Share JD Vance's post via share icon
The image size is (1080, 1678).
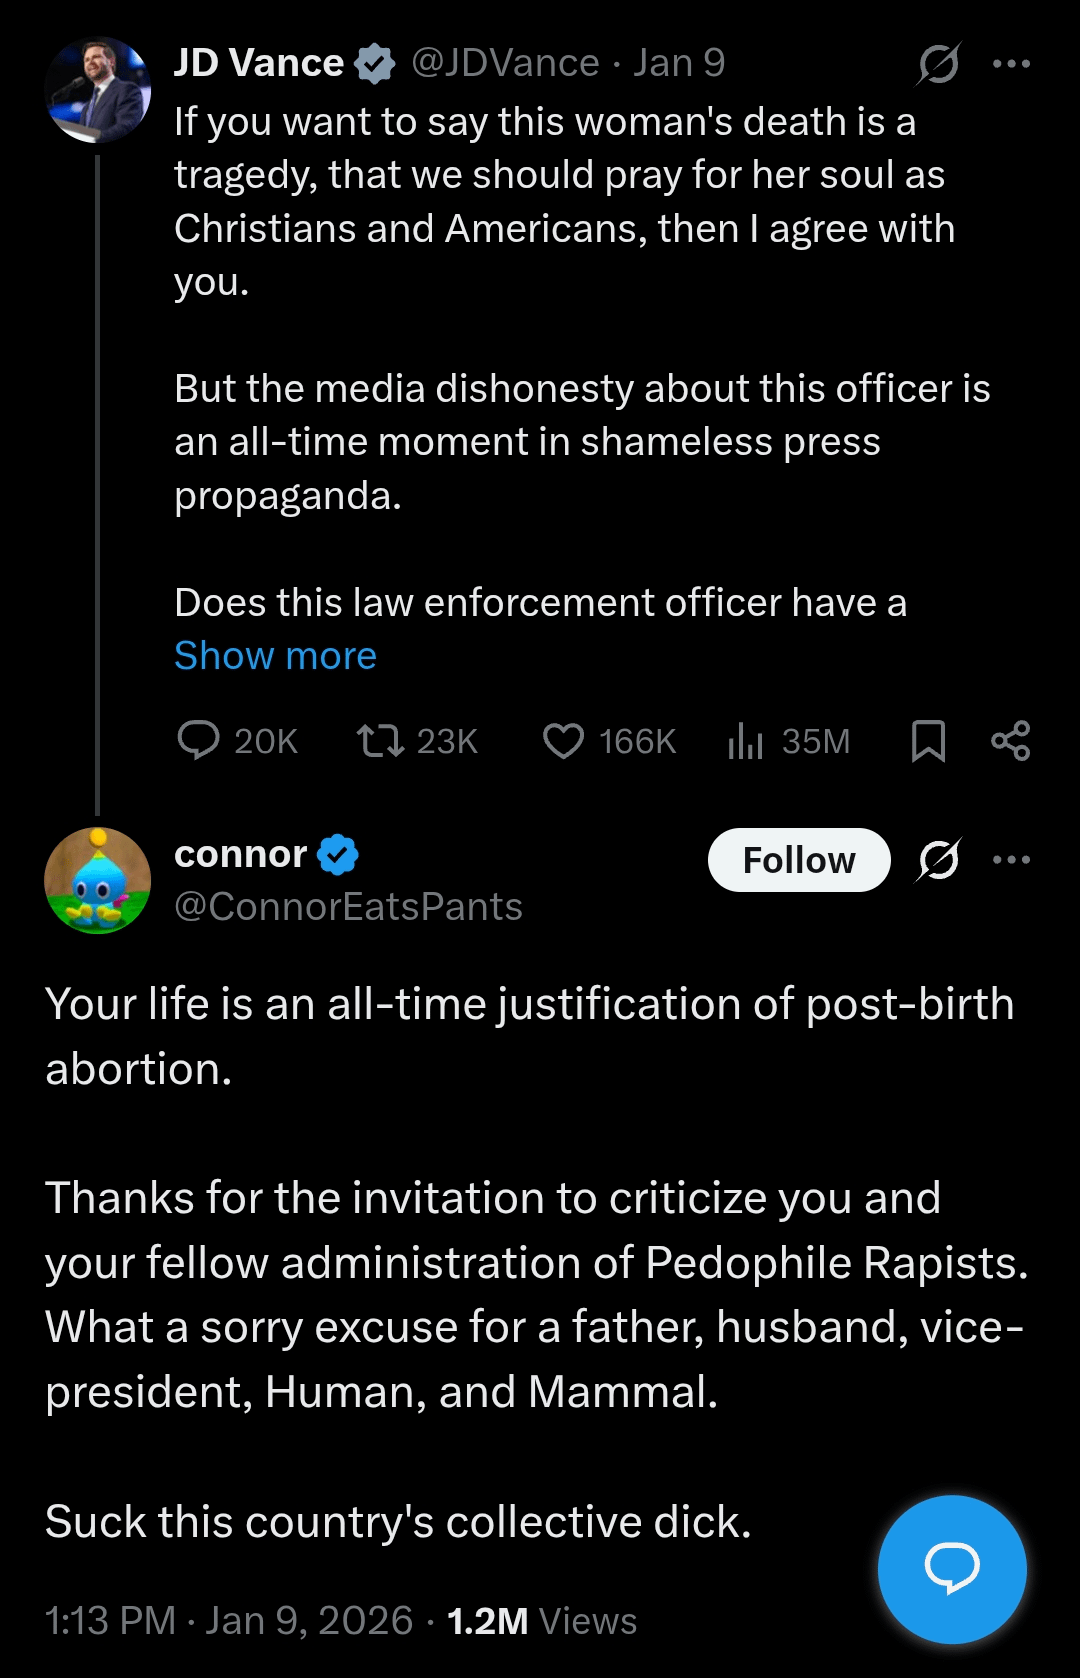[x=1010, y=741]
